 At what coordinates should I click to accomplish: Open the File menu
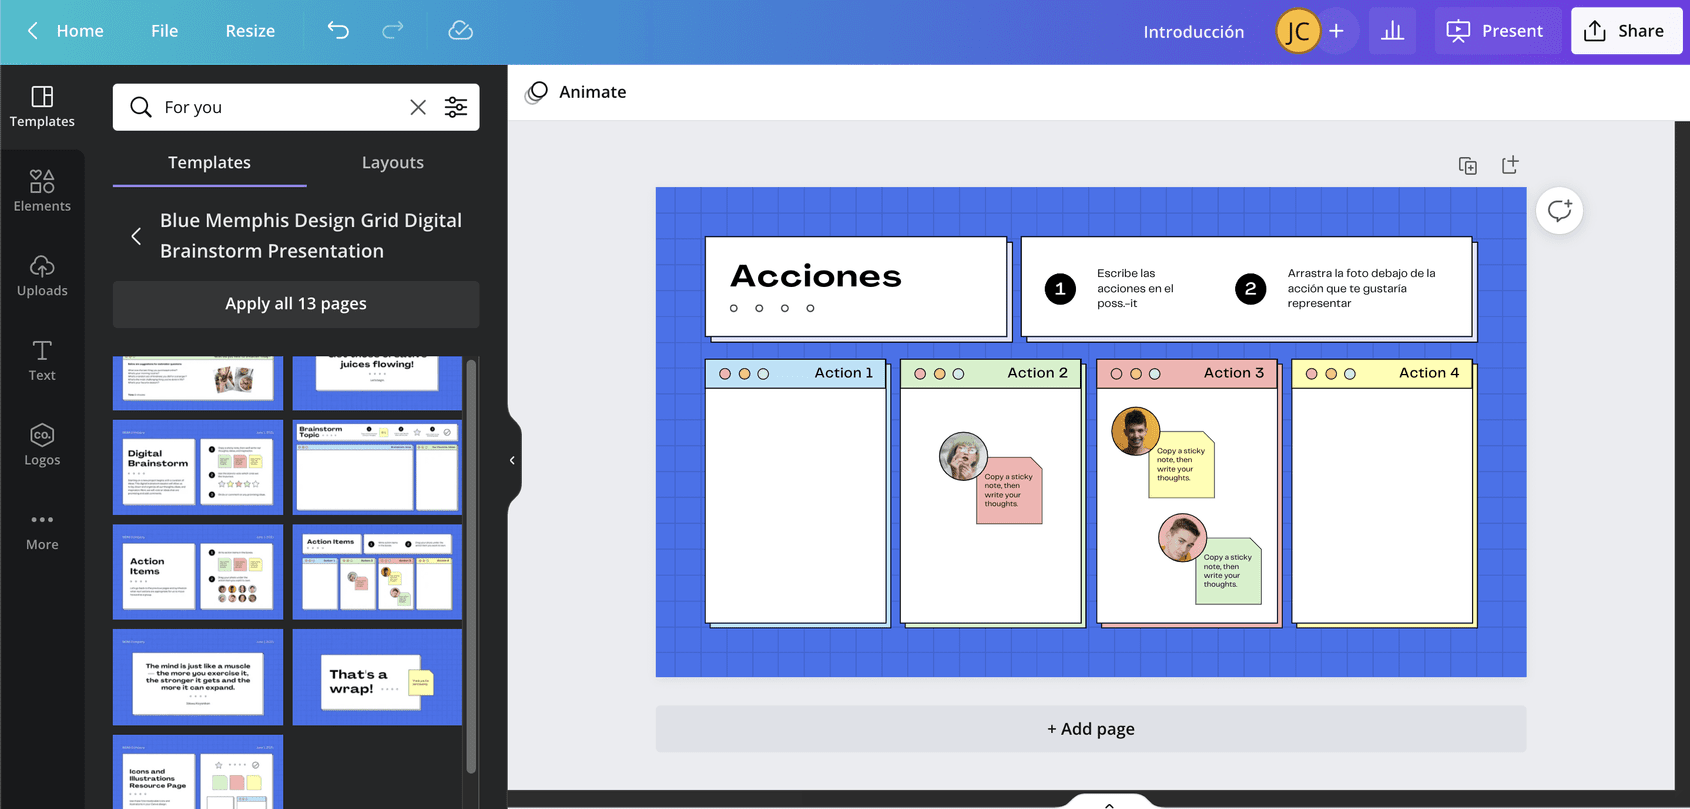[x=164, y=31]
